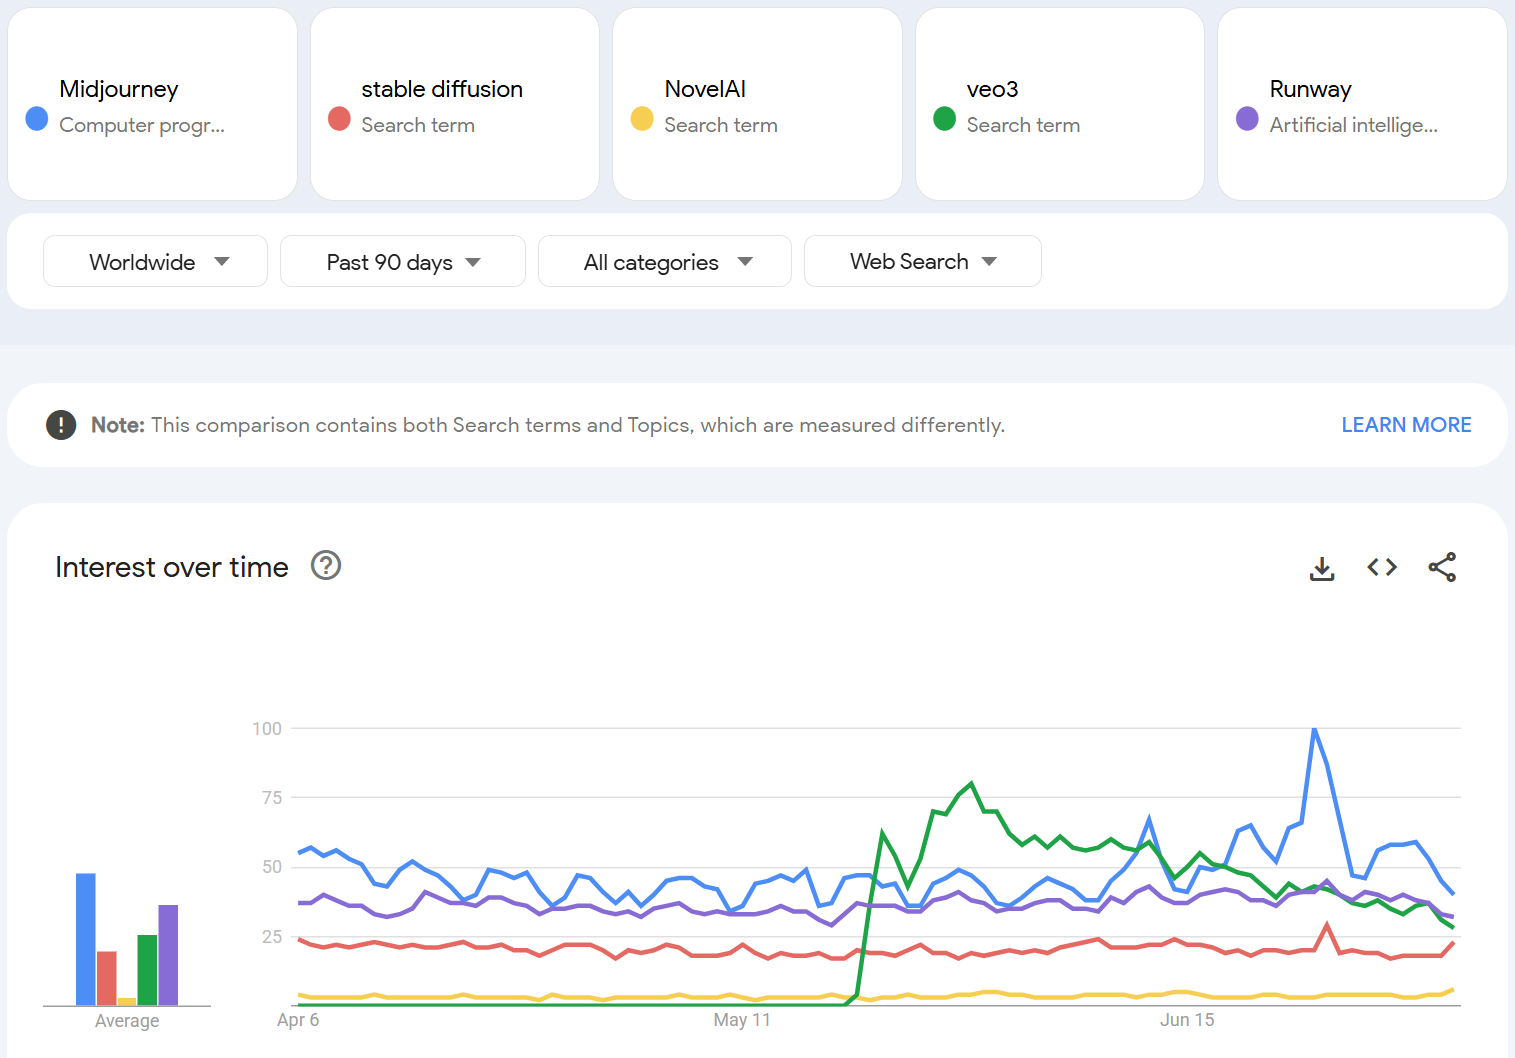
Task: Click the red stable diffusion dot
Action: tap(339, 119)
